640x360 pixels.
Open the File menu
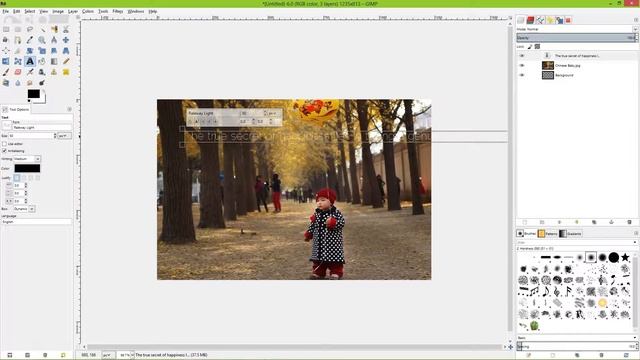(x=6, y=11)
